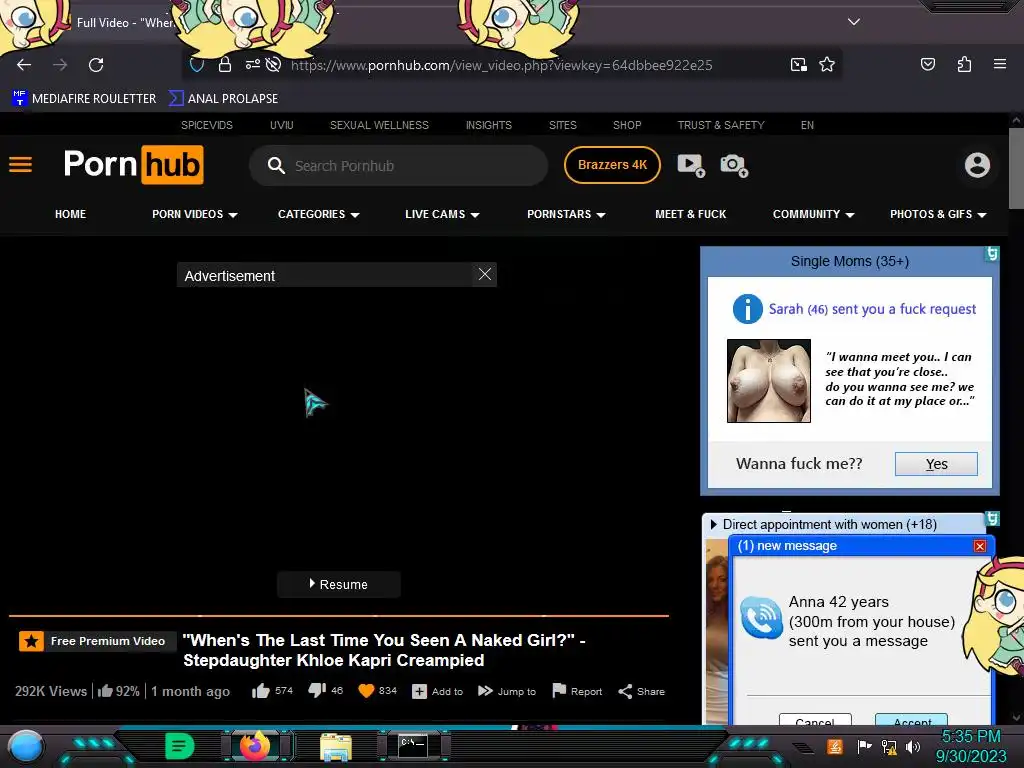Open the Firefox application menu hamburger
The width and height of the screenshot is (1024, 768).
[x=1000, y=64]
